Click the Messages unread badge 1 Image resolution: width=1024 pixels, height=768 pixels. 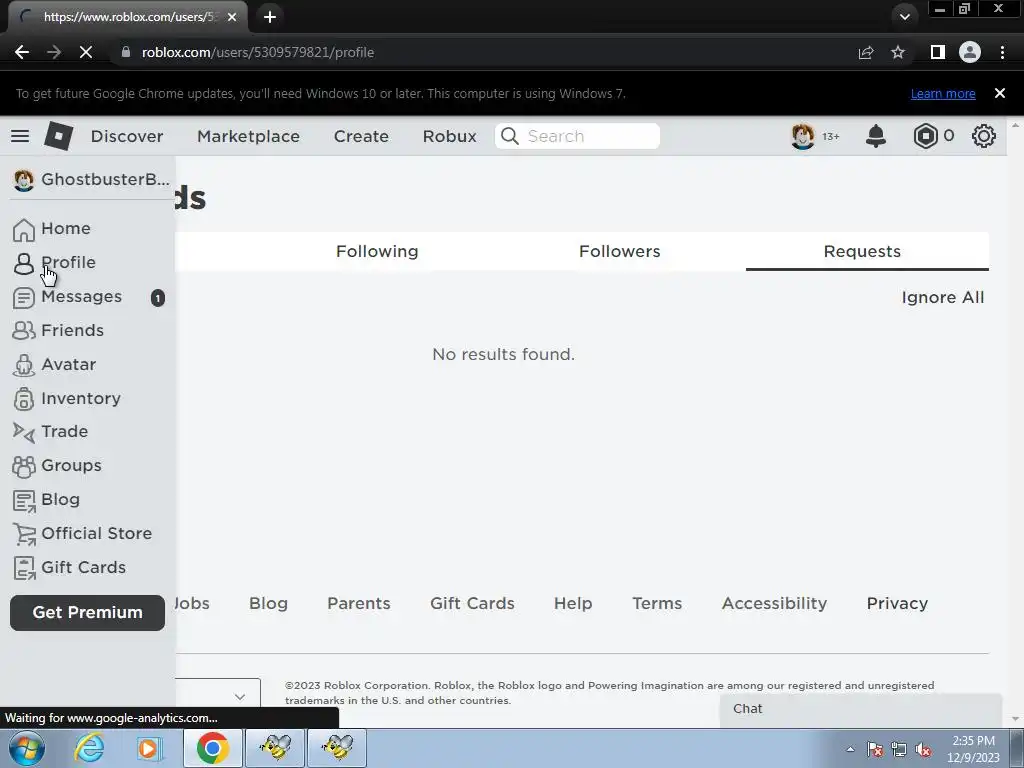tap(157, 298)
